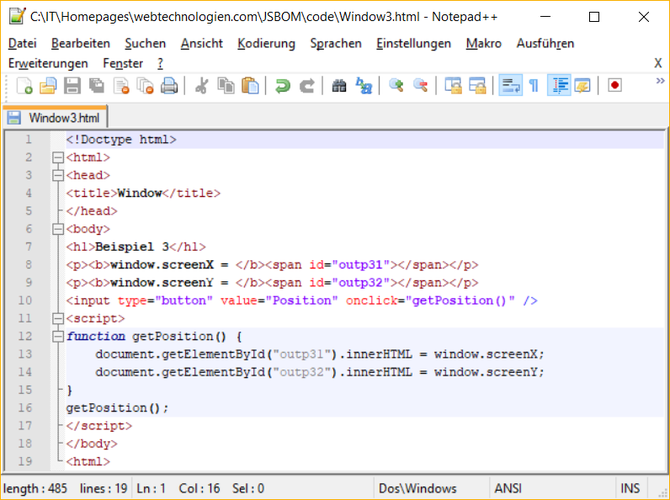Click the length : 485 status entry
The width and height of the screenshot is (670, 500).
35,488
